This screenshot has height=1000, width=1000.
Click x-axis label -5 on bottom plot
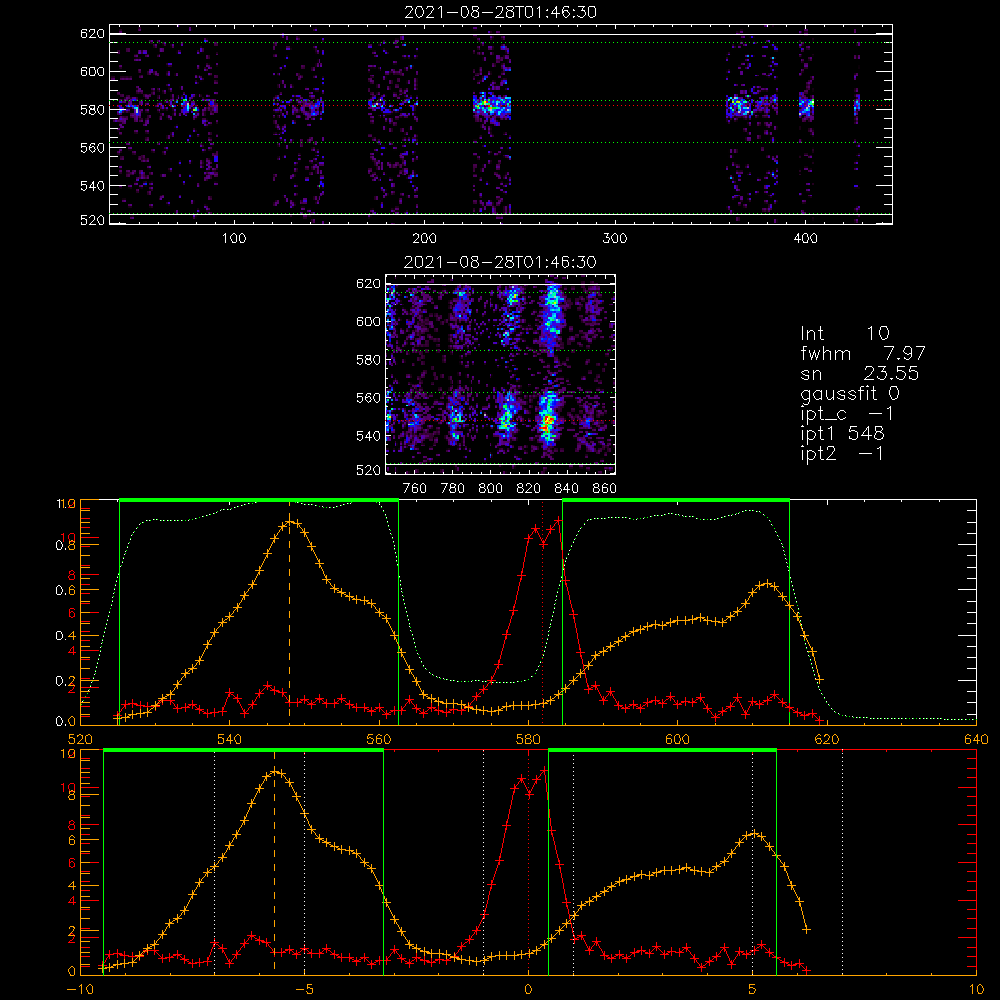coord(304,990)
